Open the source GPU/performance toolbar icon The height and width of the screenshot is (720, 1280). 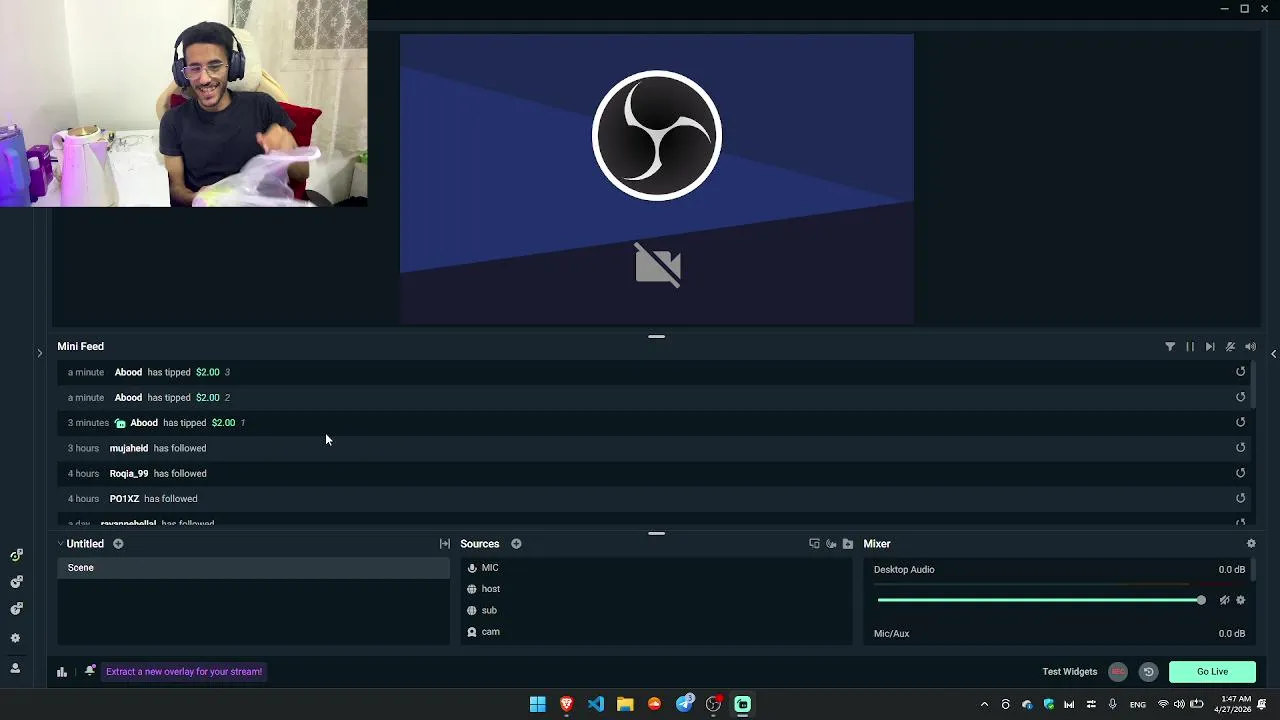tap(831, 544)
